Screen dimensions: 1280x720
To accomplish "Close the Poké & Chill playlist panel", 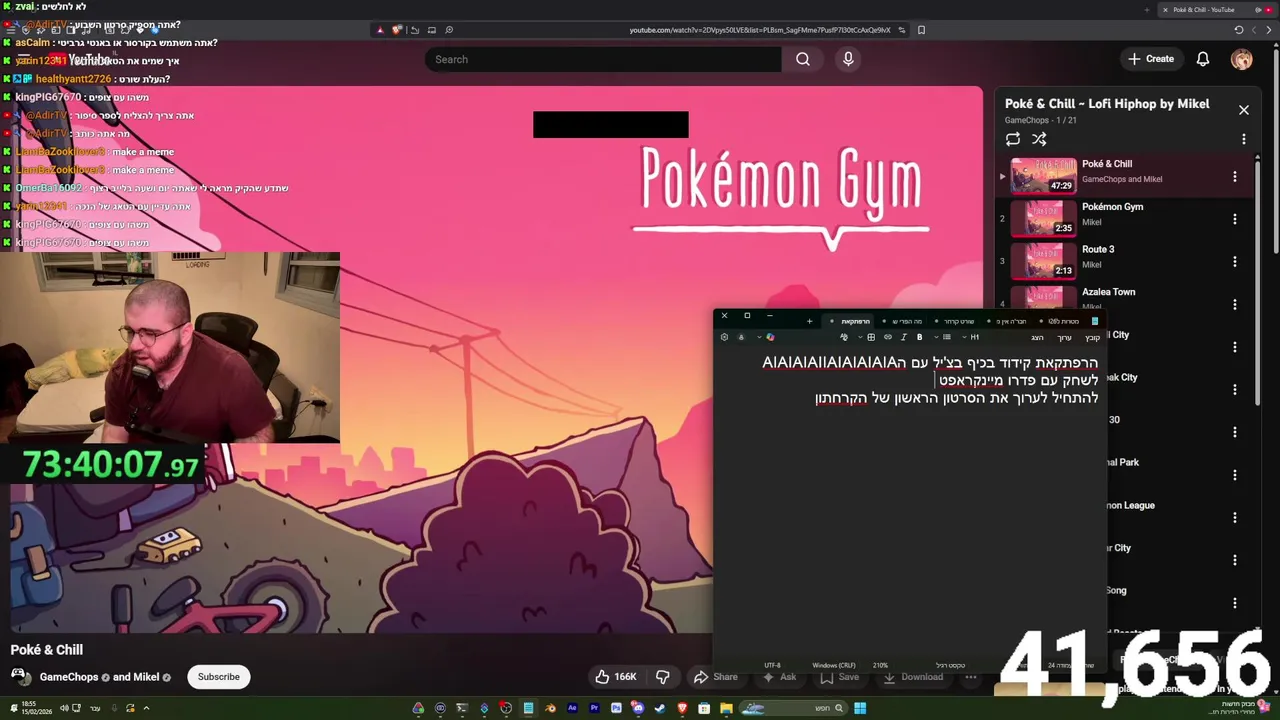I will coord(1243,110).
